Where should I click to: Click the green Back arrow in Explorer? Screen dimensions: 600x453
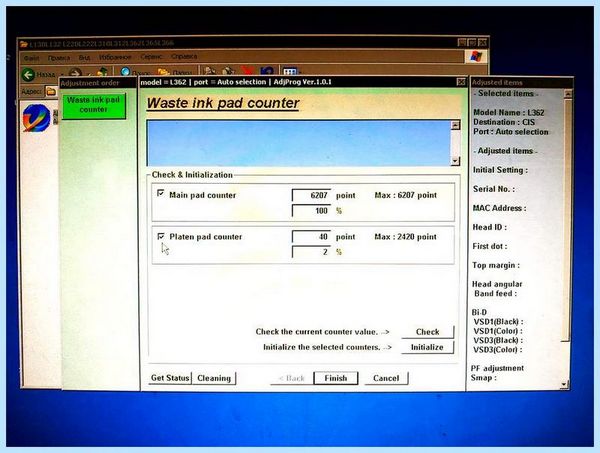pyautogui.click(x=28, y=75)
